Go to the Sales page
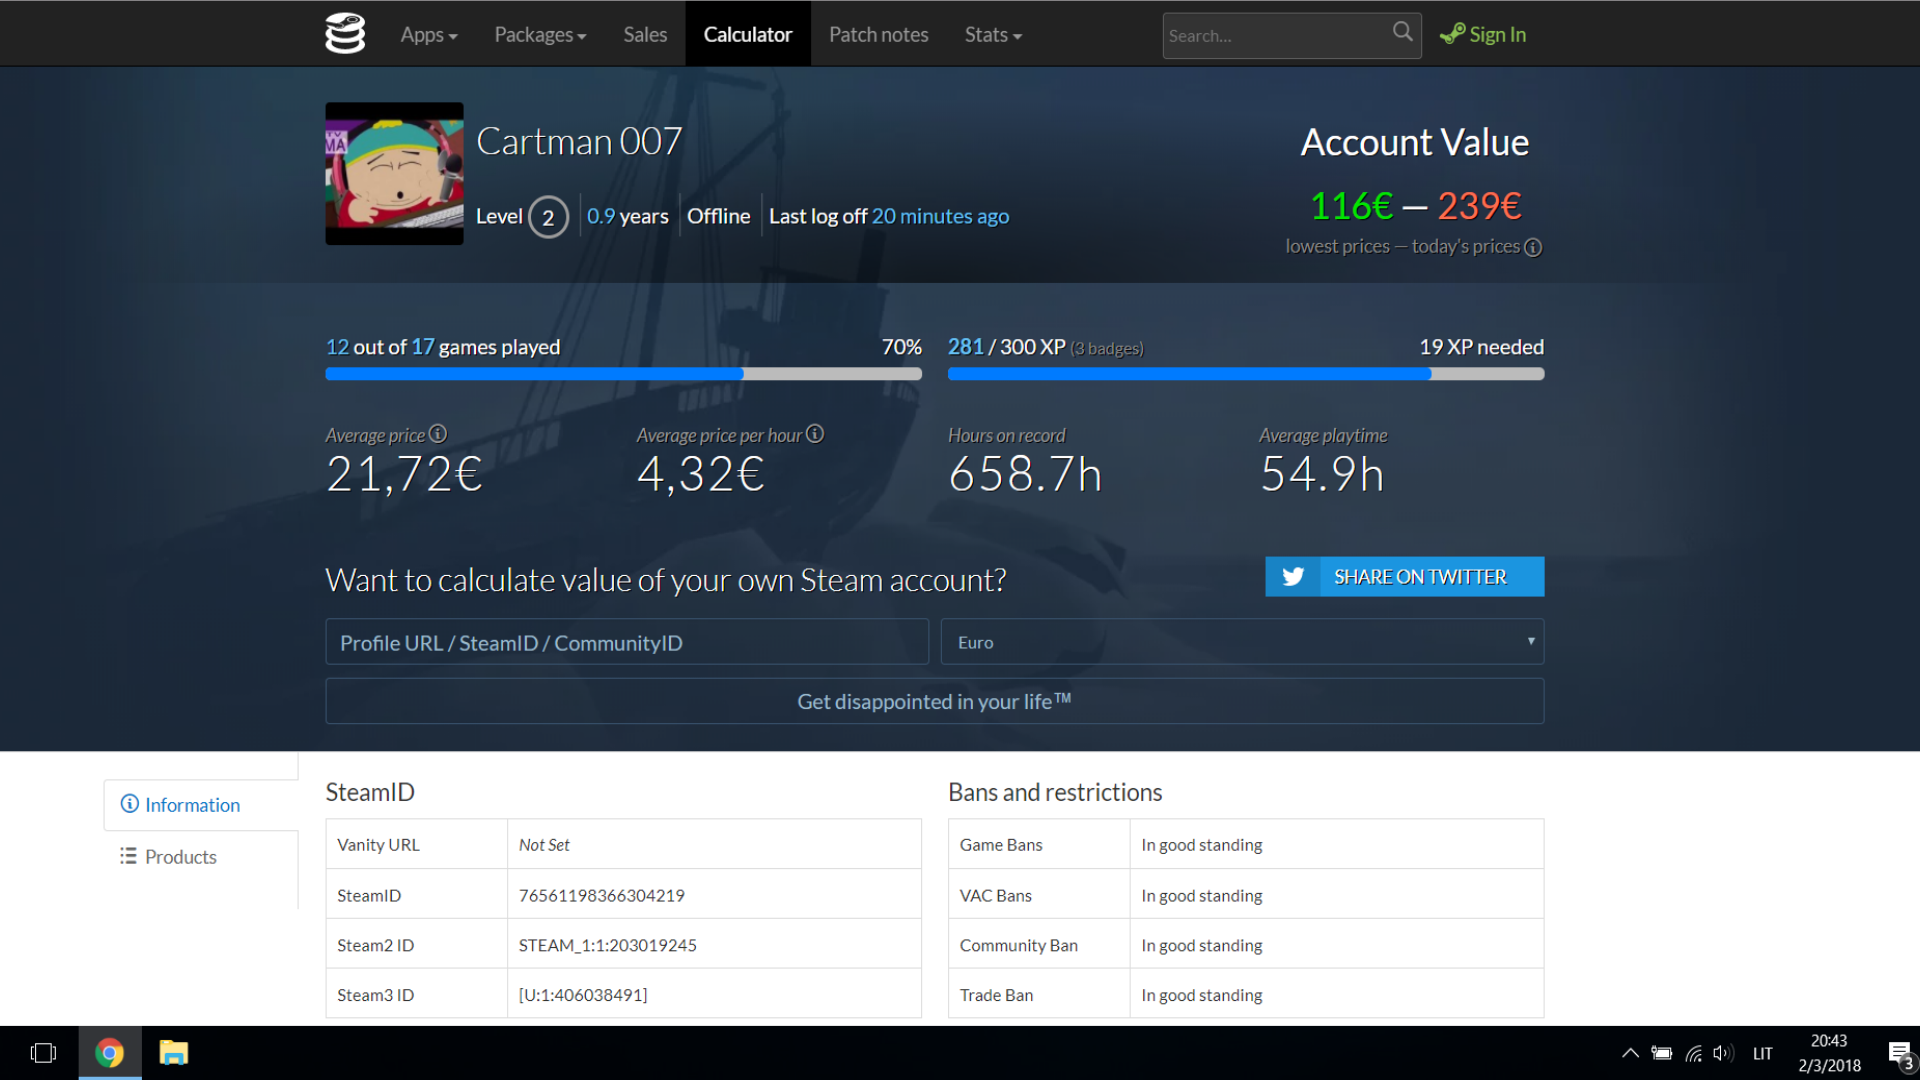 (645, 34)
